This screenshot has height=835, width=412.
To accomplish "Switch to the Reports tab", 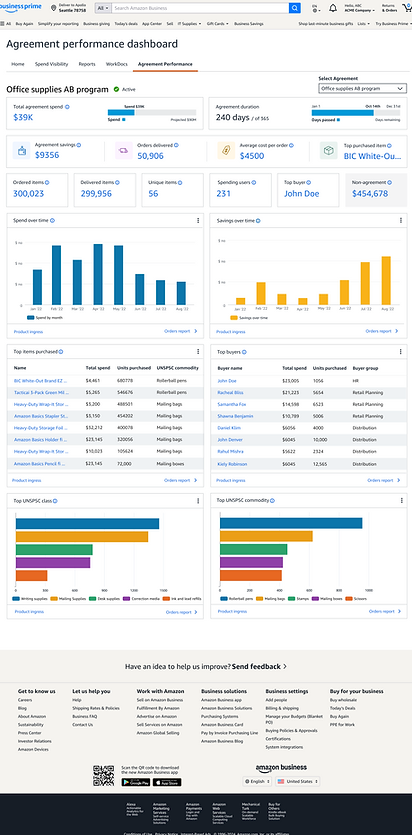I will point(87,64).
